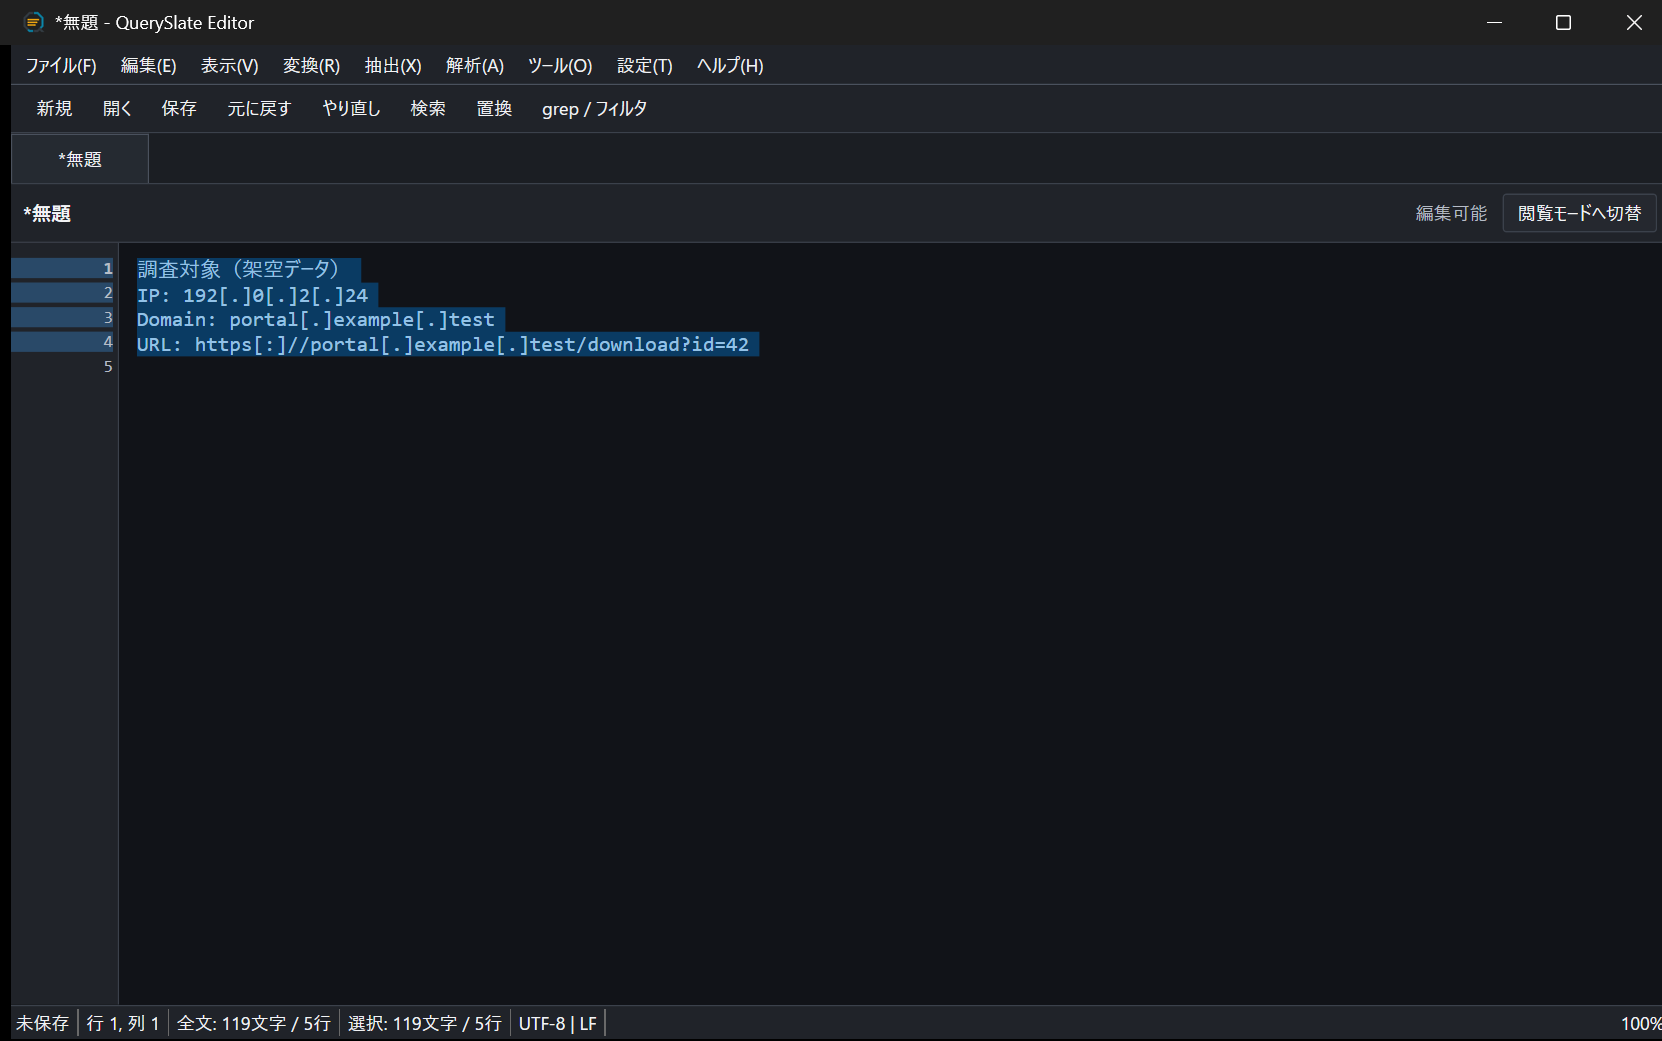
Task: Click the URL: https[:]//portal line
Action: [443, 345]
